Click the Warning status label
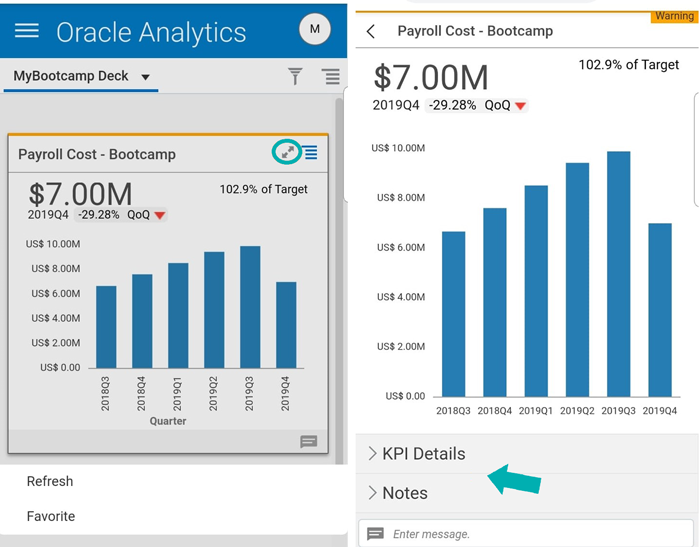The image size is (700, 547). point(674,16)
